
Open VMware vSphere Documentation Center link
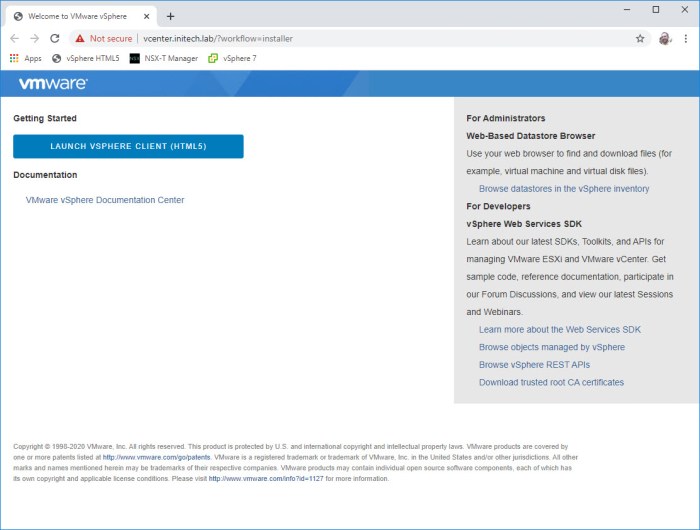tap(105, 200)
